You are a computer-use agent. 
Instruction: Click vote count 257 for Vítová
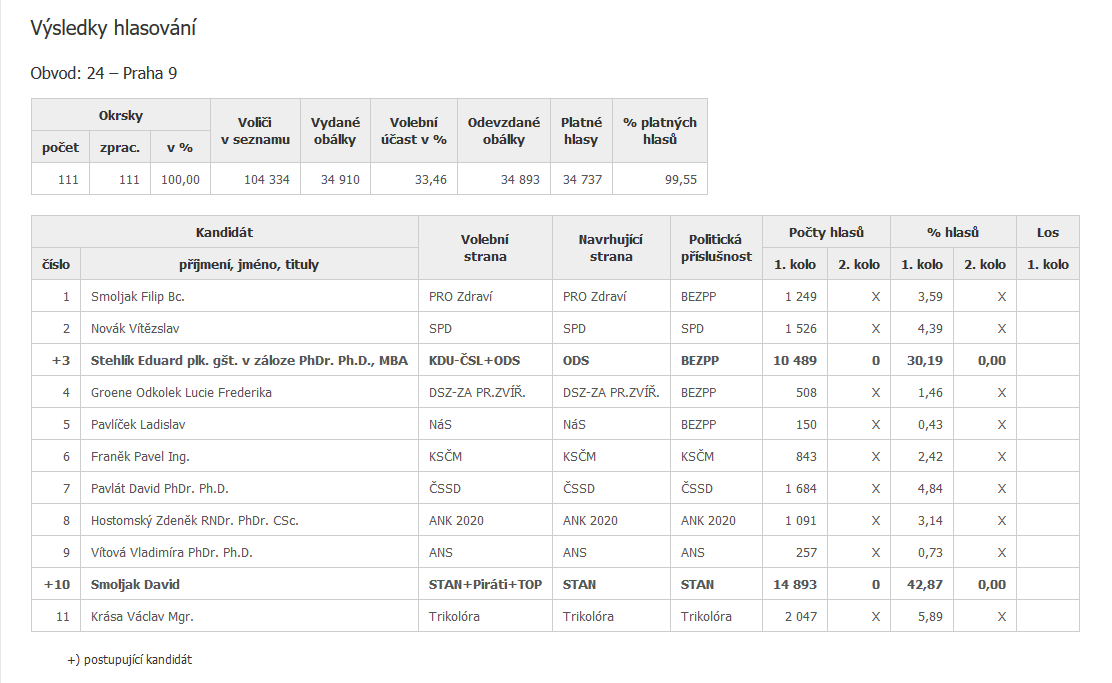tap(806, 552)
